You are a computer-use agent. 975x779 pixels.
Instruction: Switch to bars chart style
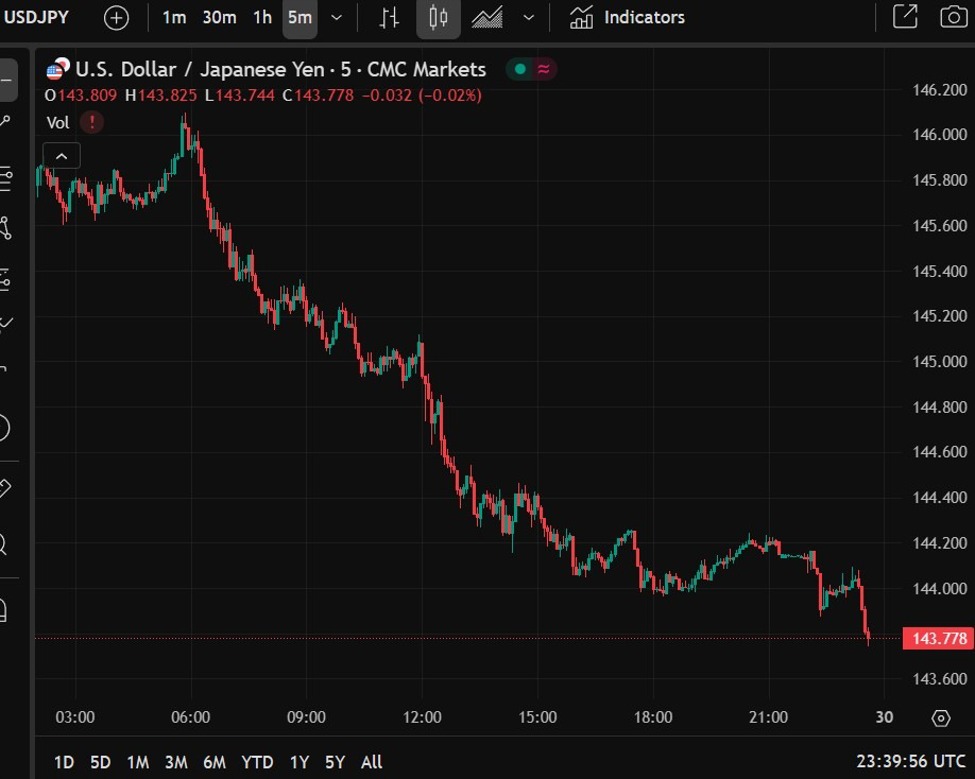click(x=389, y=17)
